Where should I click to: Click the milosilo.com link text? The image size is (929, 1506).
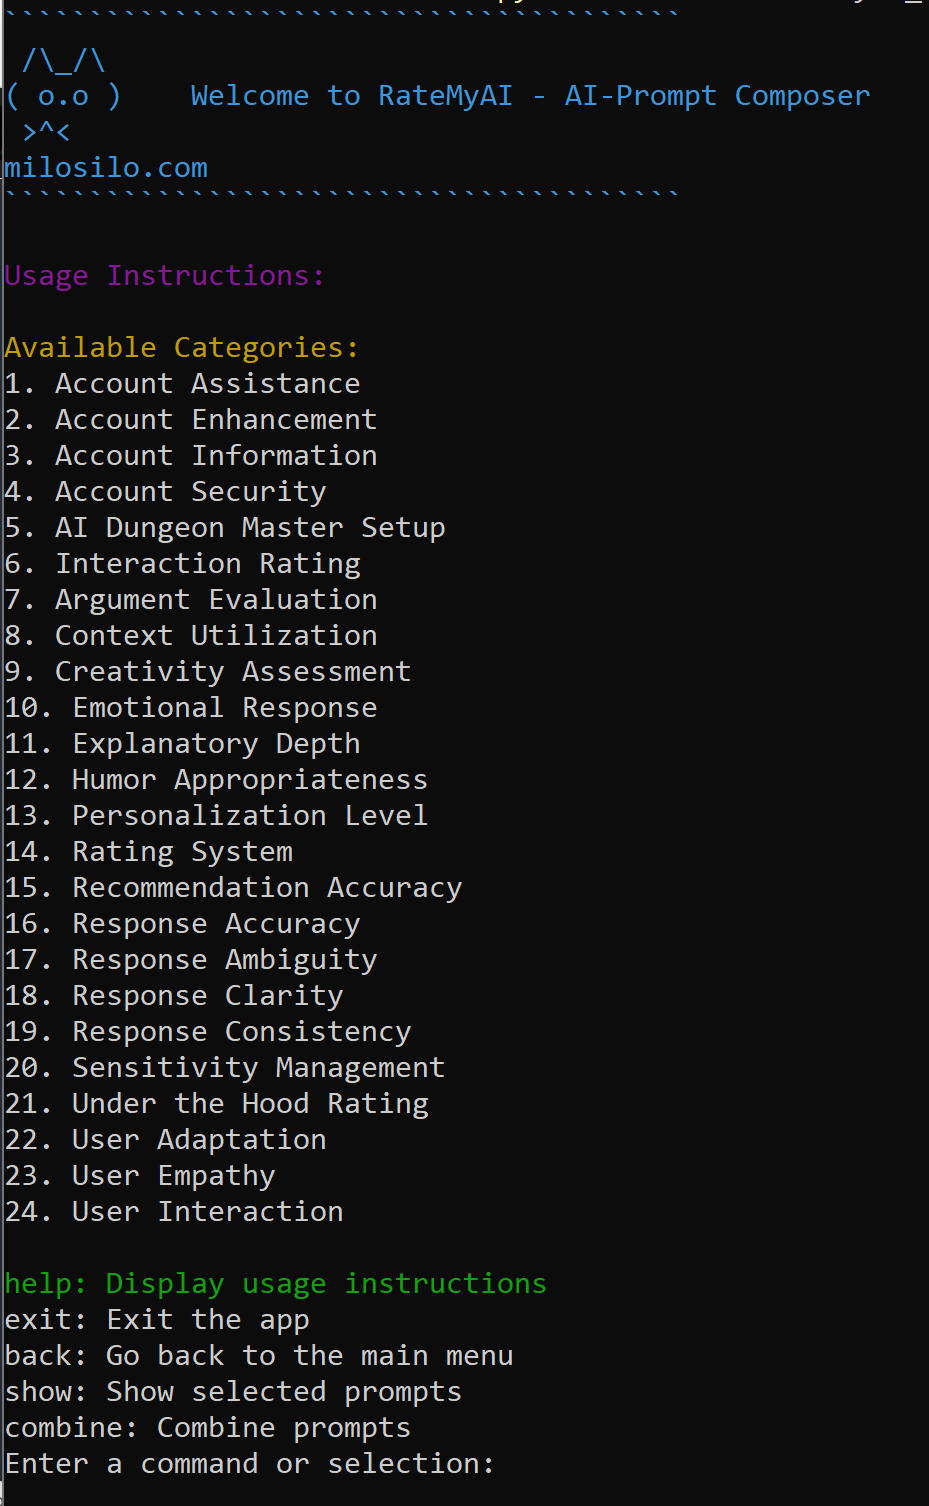coord(106,167)
